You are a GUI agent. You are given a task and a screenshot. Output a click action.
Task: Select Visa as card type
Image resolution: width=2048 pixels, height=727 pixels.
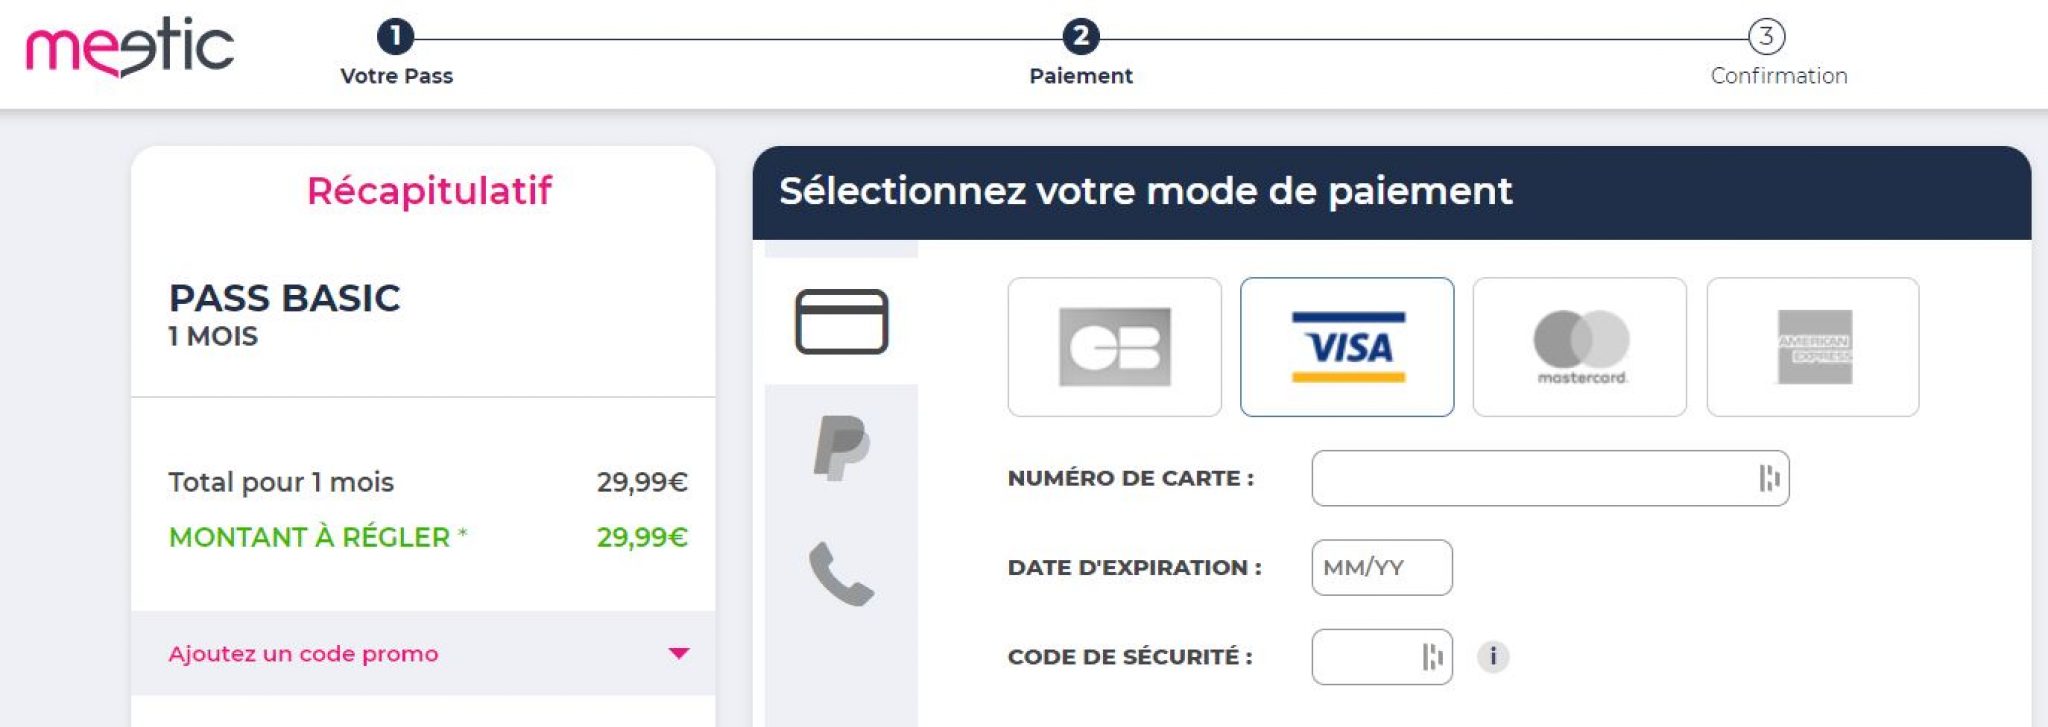[x=1347, y=347]
